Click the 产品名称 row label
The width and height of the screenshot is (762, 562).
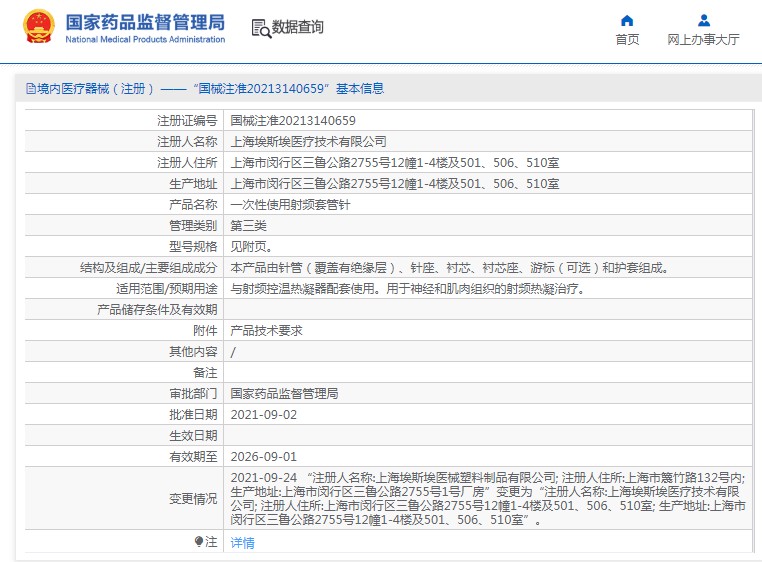[193, 205]
